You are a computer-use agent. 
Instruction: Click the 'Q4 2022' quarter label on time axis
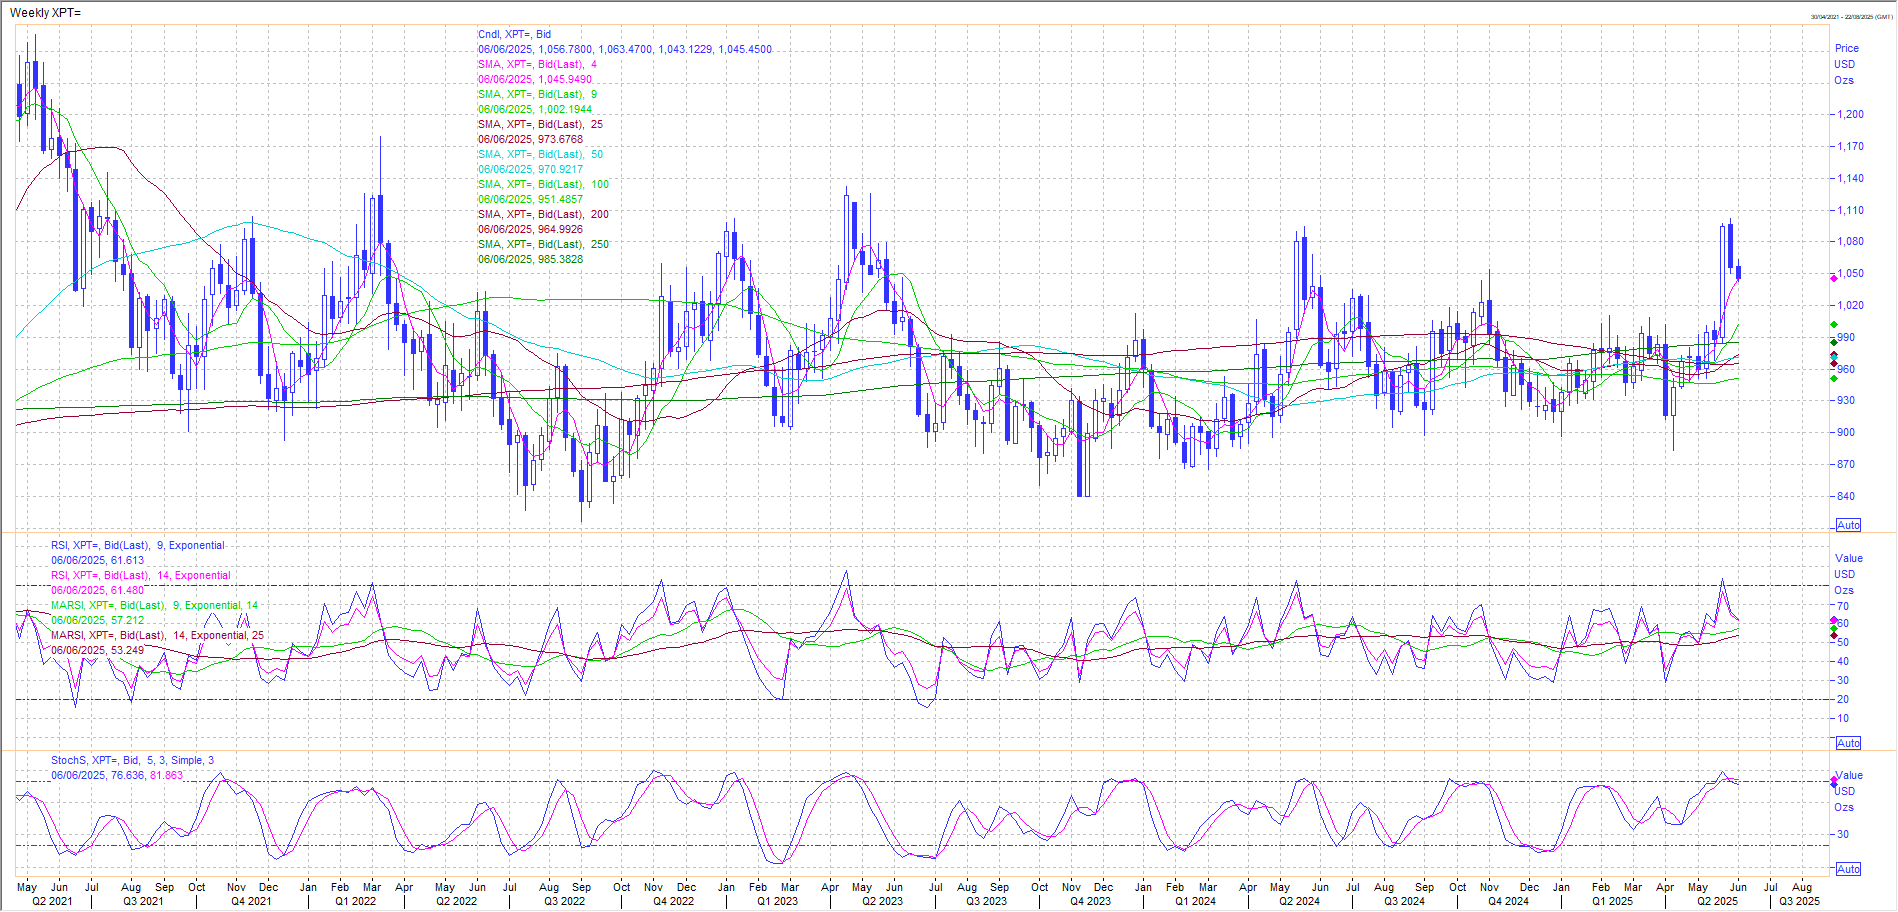coord(673,901)
